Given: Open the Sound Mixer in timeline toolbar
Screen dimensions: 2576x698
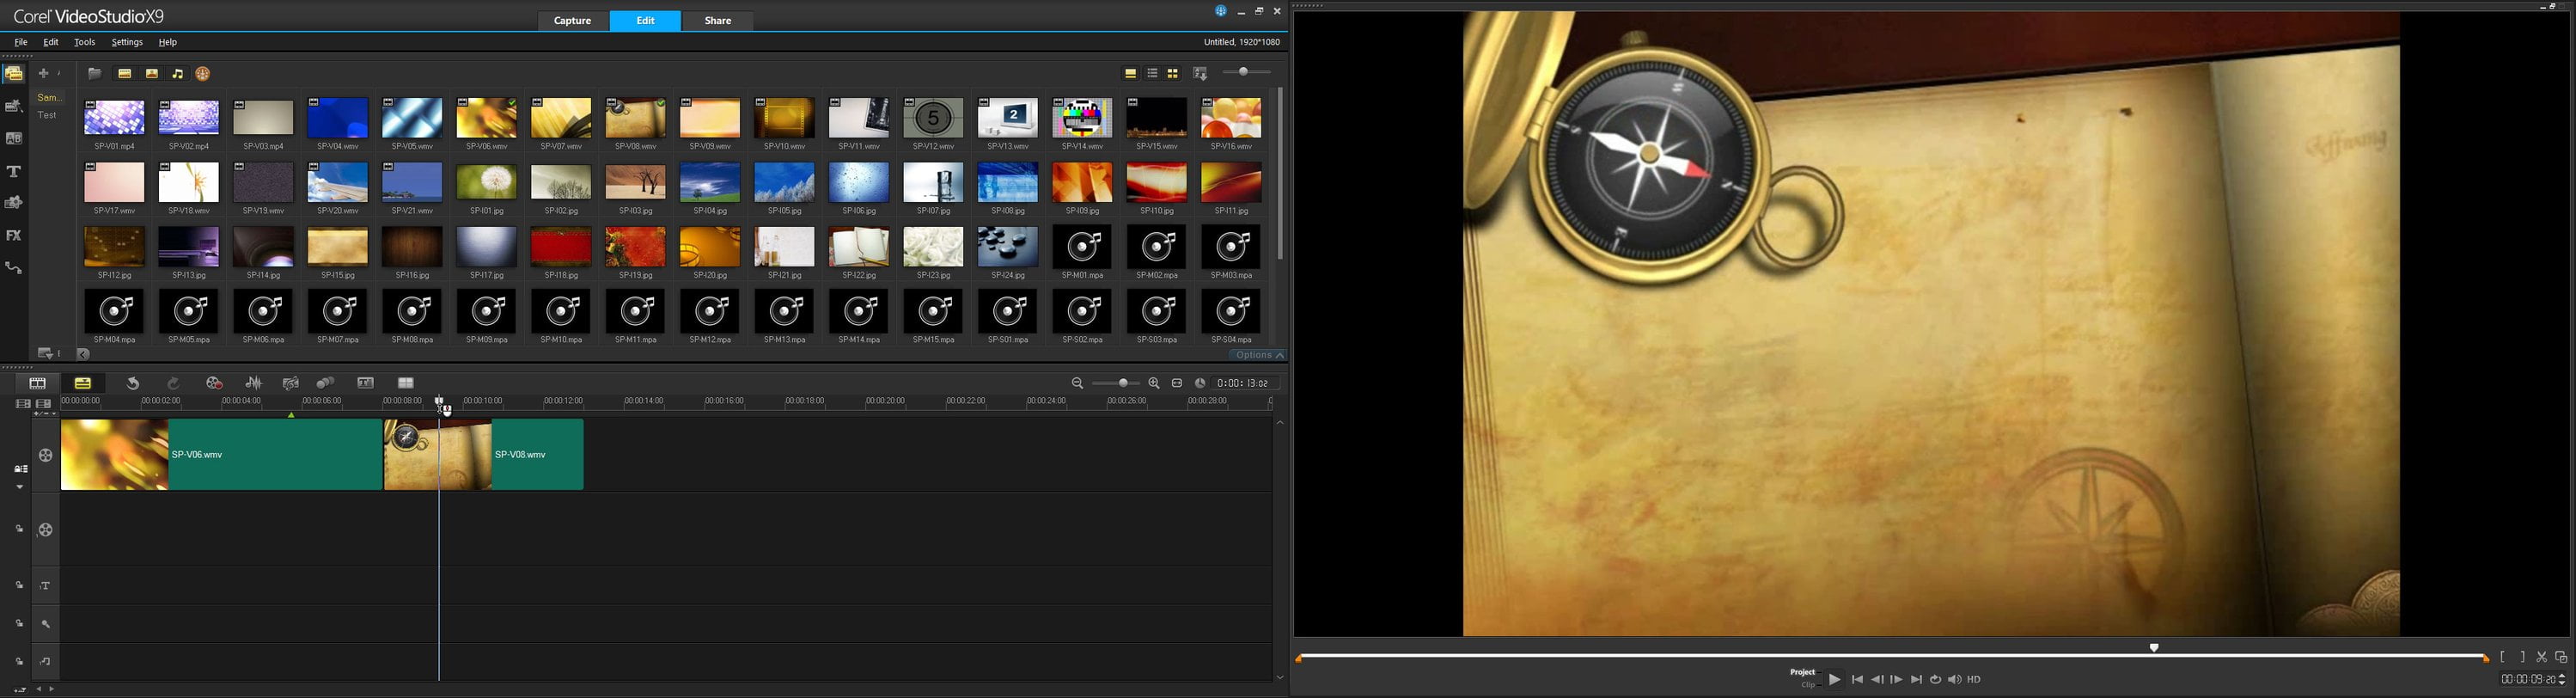Looking at the screenshot, I should 254,383.
